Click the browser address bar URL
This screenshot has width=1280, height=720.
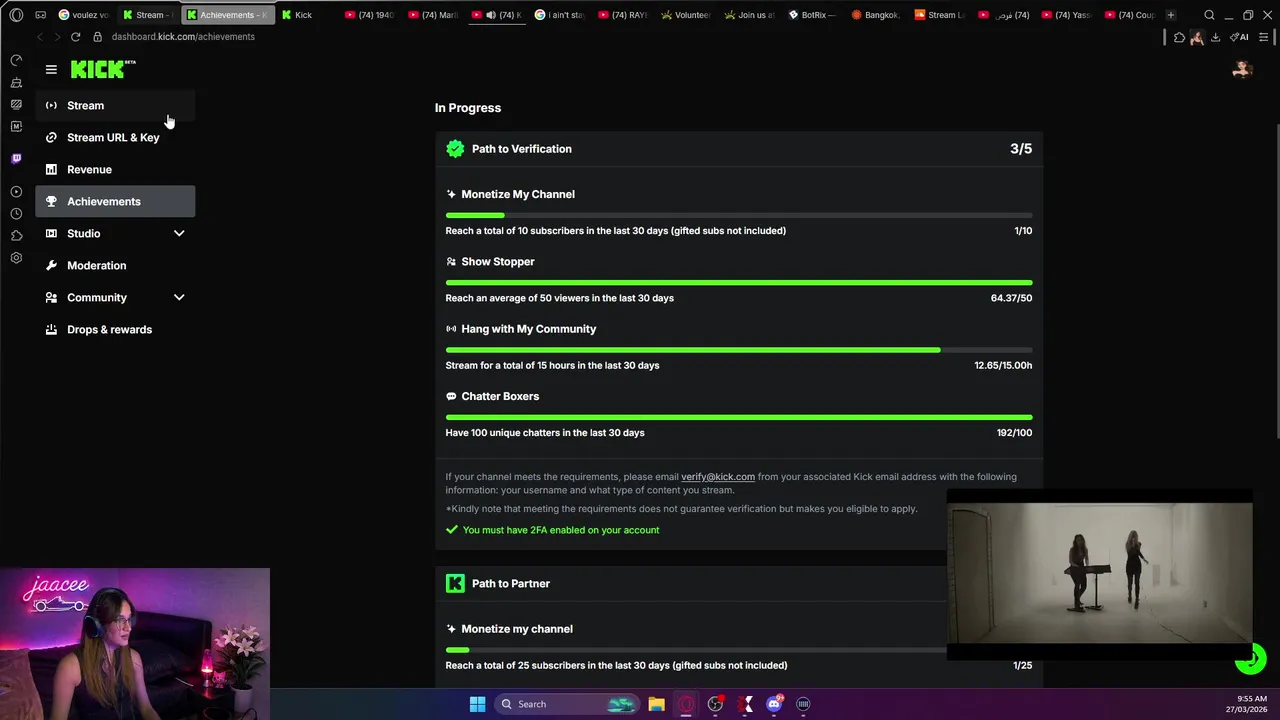[x=183, y=37]
